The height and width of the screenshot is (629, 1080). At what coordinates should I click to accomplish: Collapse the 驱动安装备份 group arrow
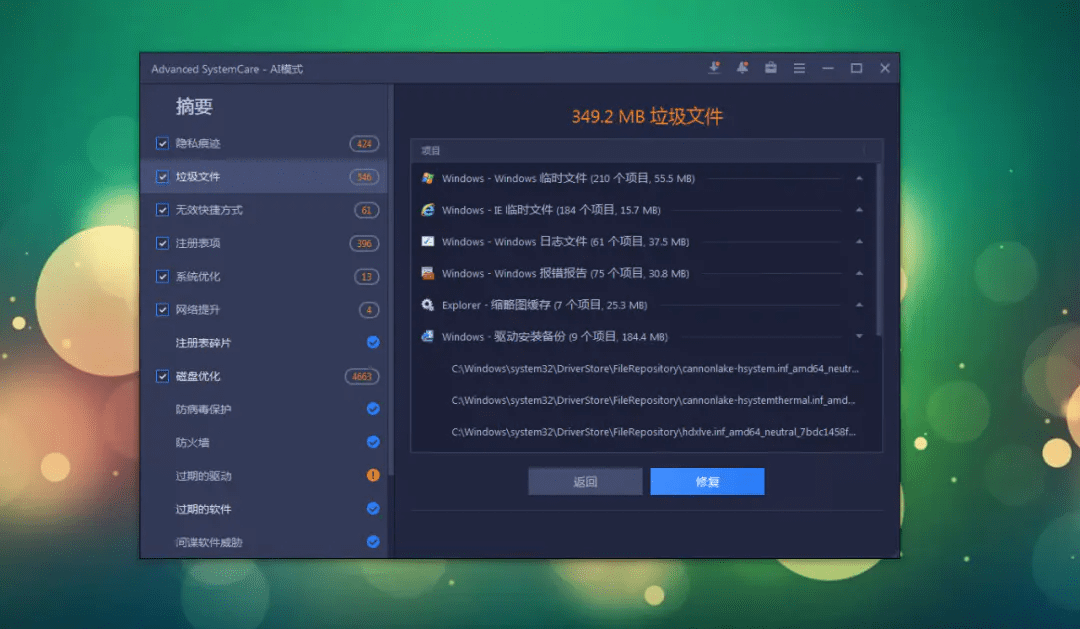[x=859, y=336]
